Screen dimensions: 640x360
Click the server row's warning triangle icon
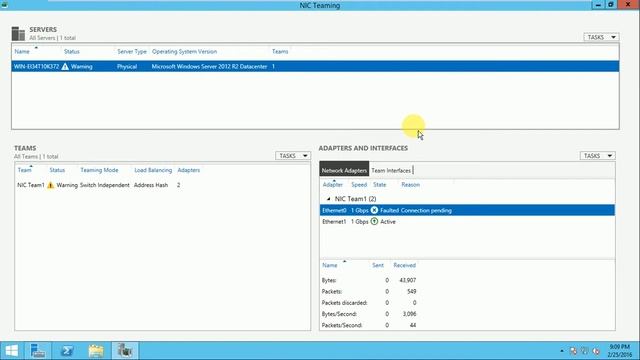[x=65, y=66]
